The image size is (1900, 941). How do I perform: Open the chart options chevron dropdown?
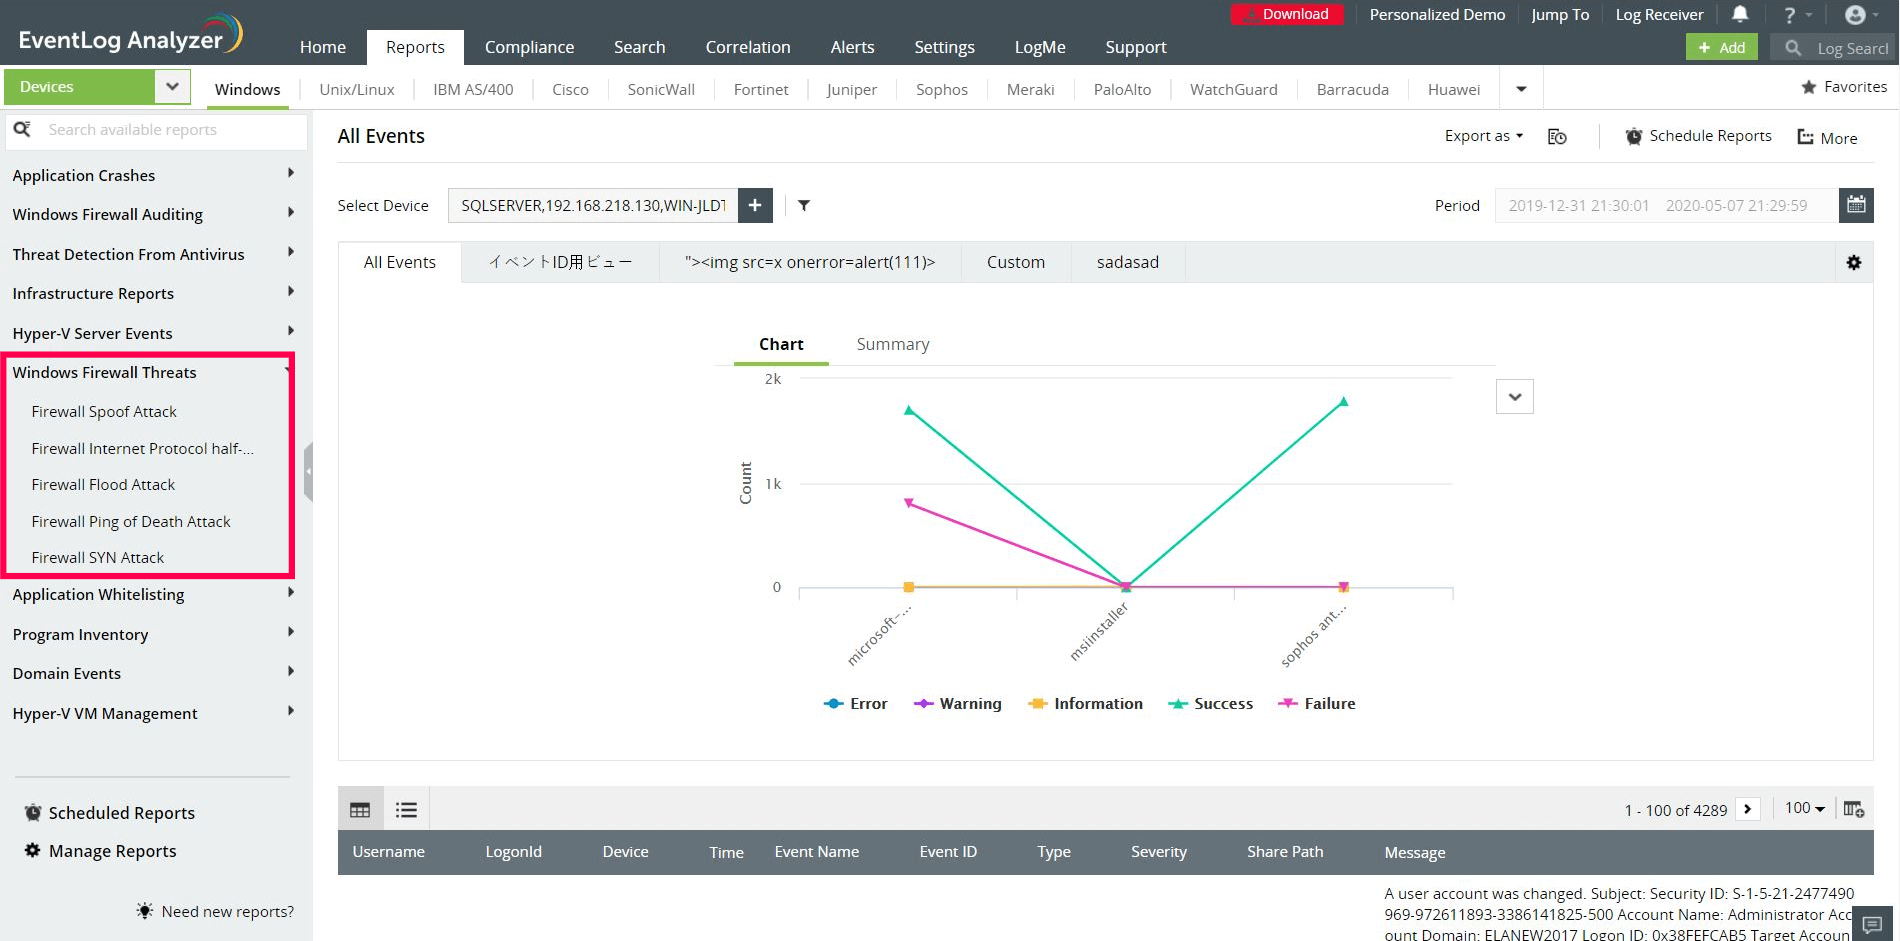1515,397
